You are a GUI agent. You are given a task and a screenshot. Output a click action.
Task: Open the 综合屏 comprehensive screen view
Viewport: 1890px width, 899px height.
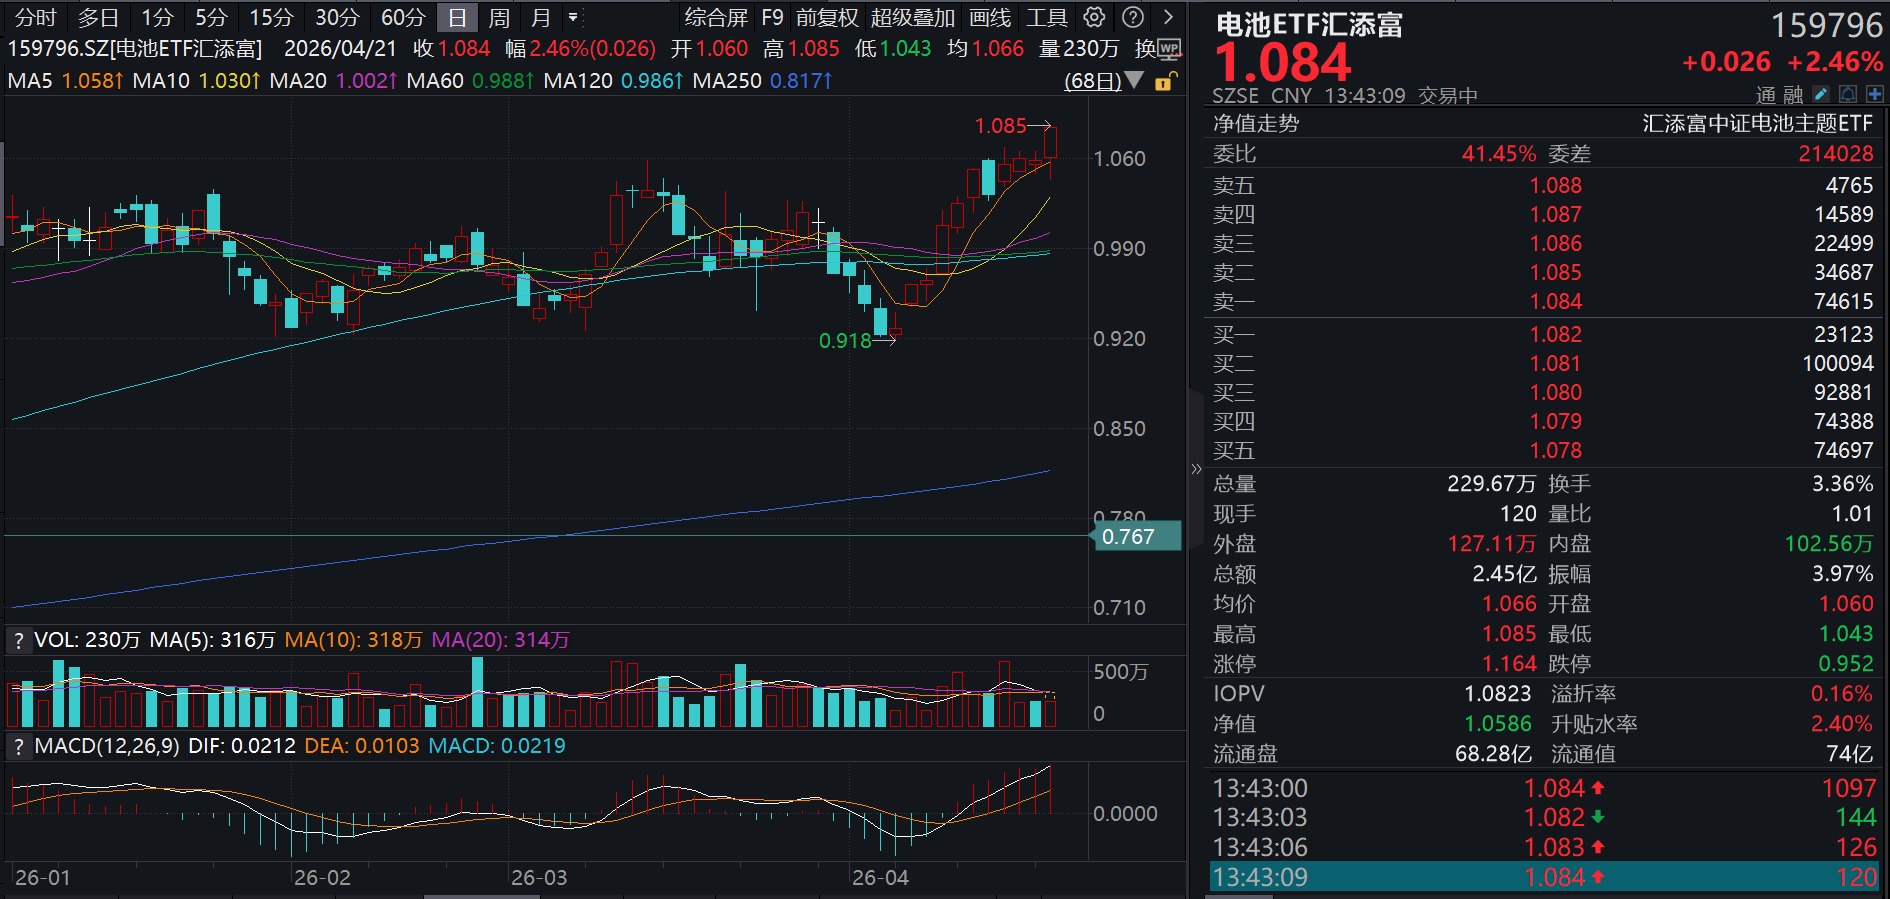pyautogui.click(x=716, y=17)
